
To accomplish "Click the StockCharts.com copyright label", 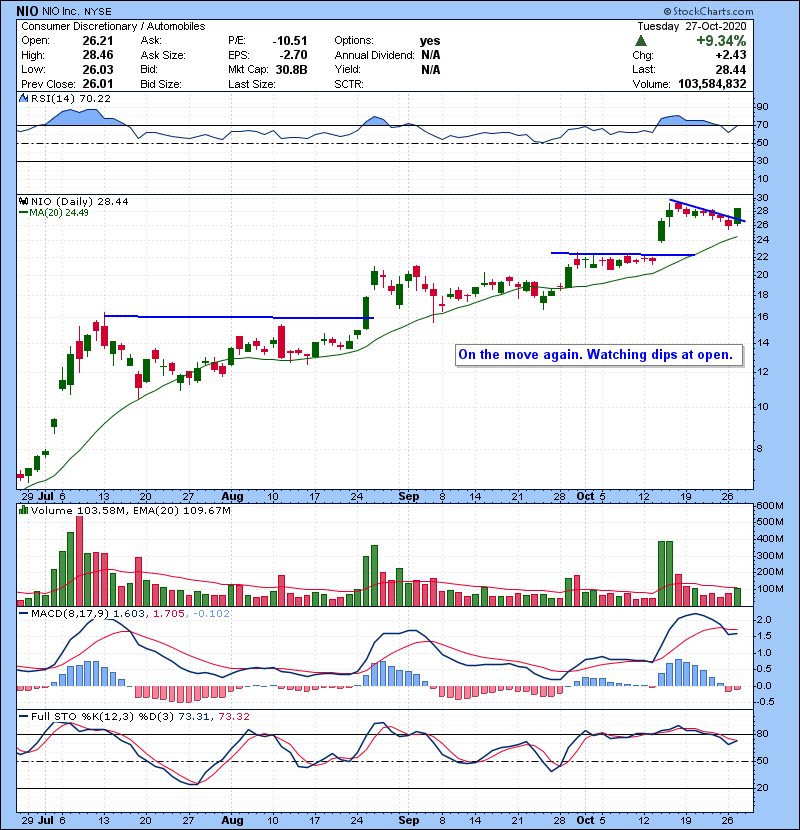I will point(708,11).
